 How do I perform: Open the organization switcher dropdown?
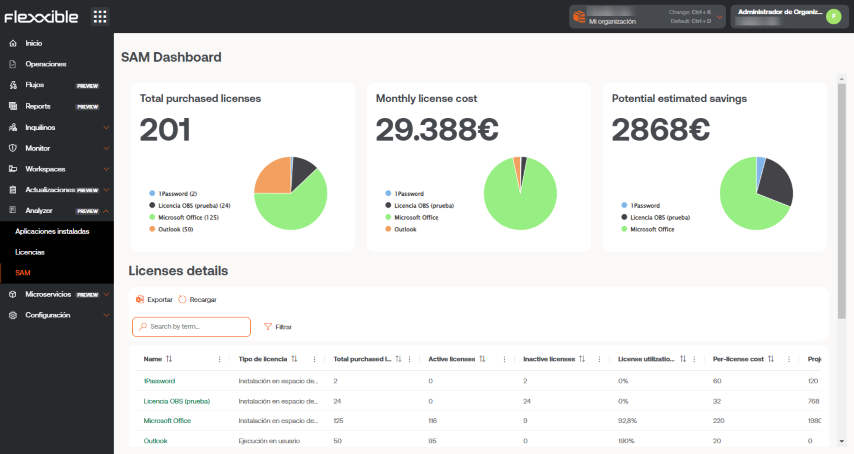pos(719,17)
